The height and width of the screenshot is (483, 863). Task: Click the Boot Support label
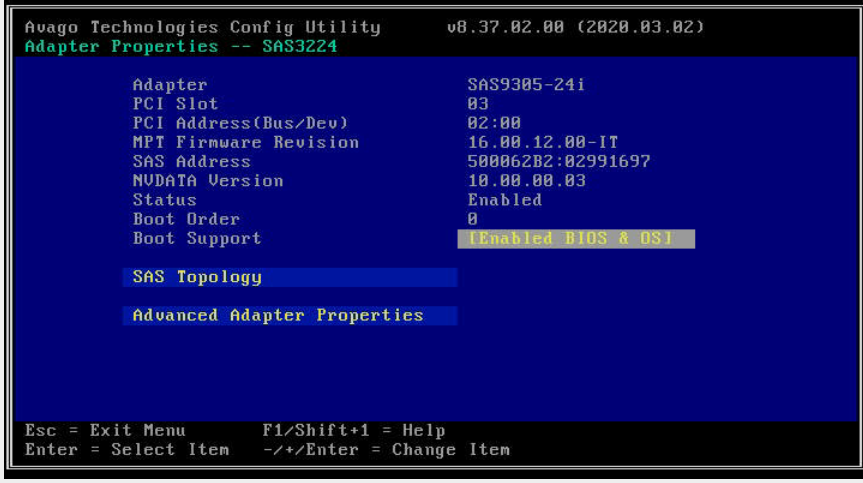[197, 239]
